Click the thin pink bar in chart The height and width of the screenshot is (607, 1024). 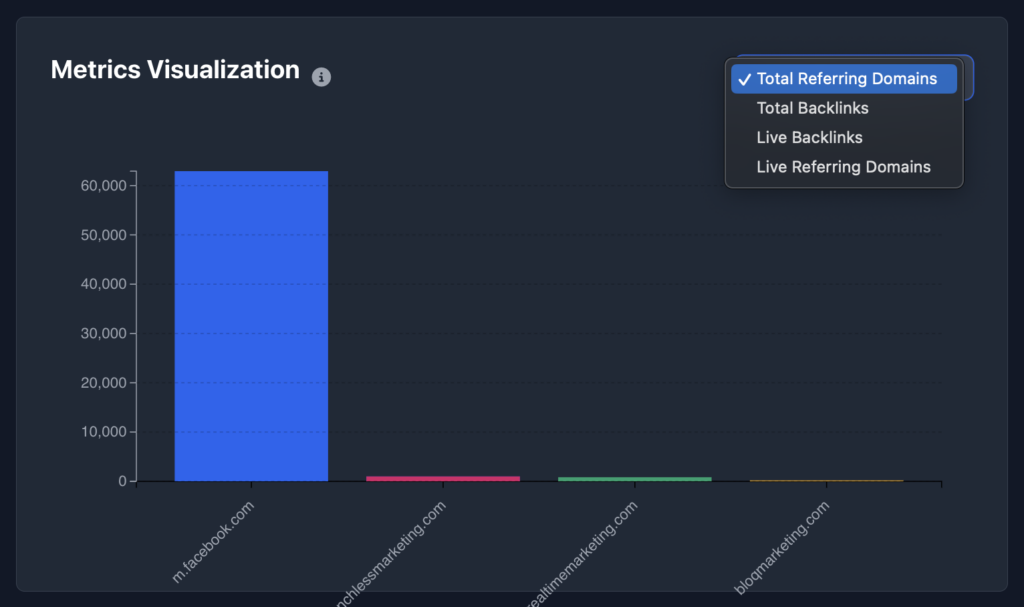(443, 478)
